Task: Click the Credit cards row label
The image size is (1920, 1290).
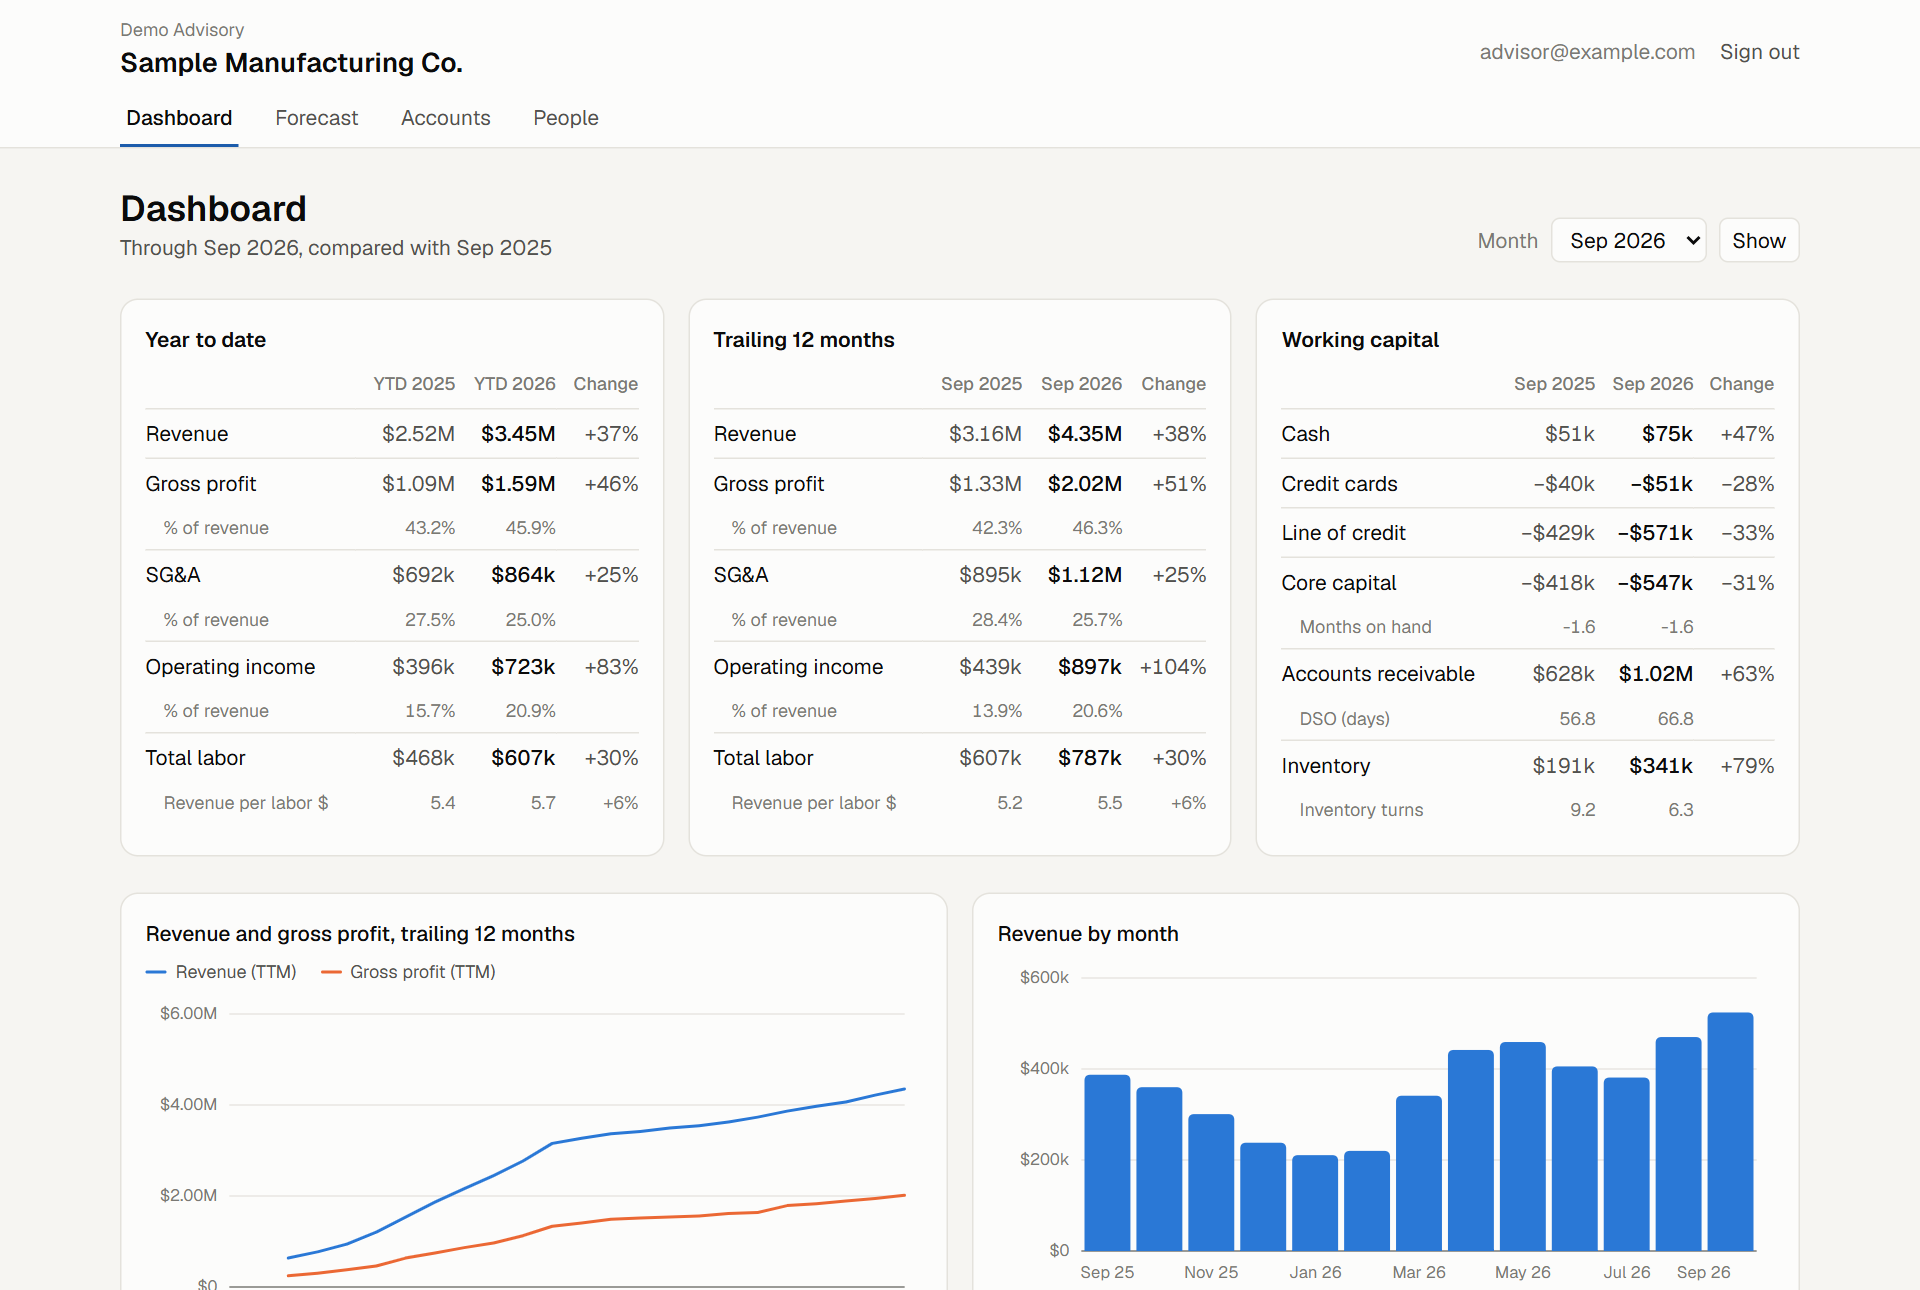Action: 1340,484
